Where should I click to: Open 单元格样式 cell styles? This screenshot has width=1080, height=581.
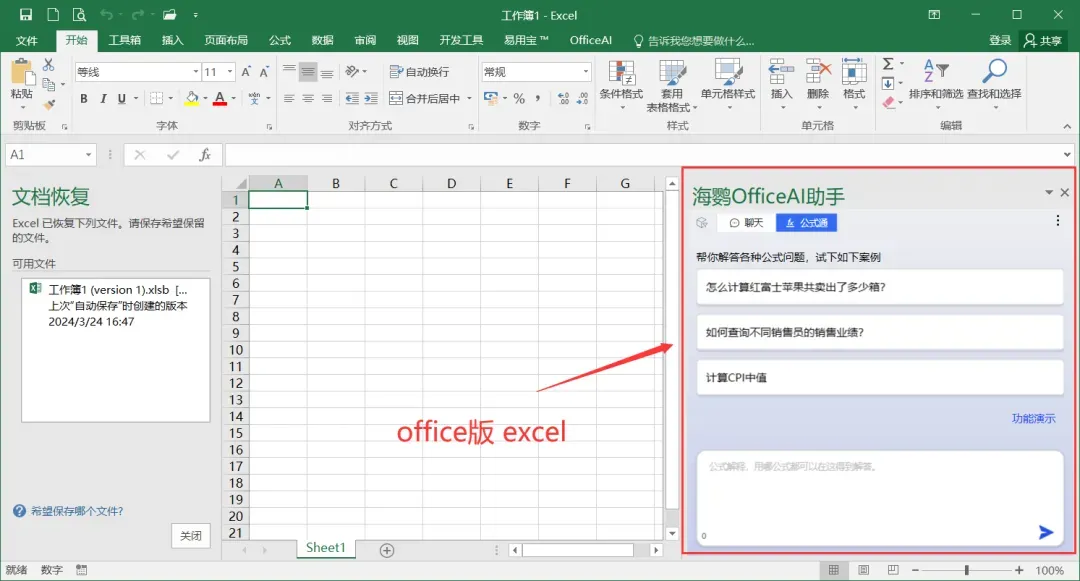tap(728, 84)
